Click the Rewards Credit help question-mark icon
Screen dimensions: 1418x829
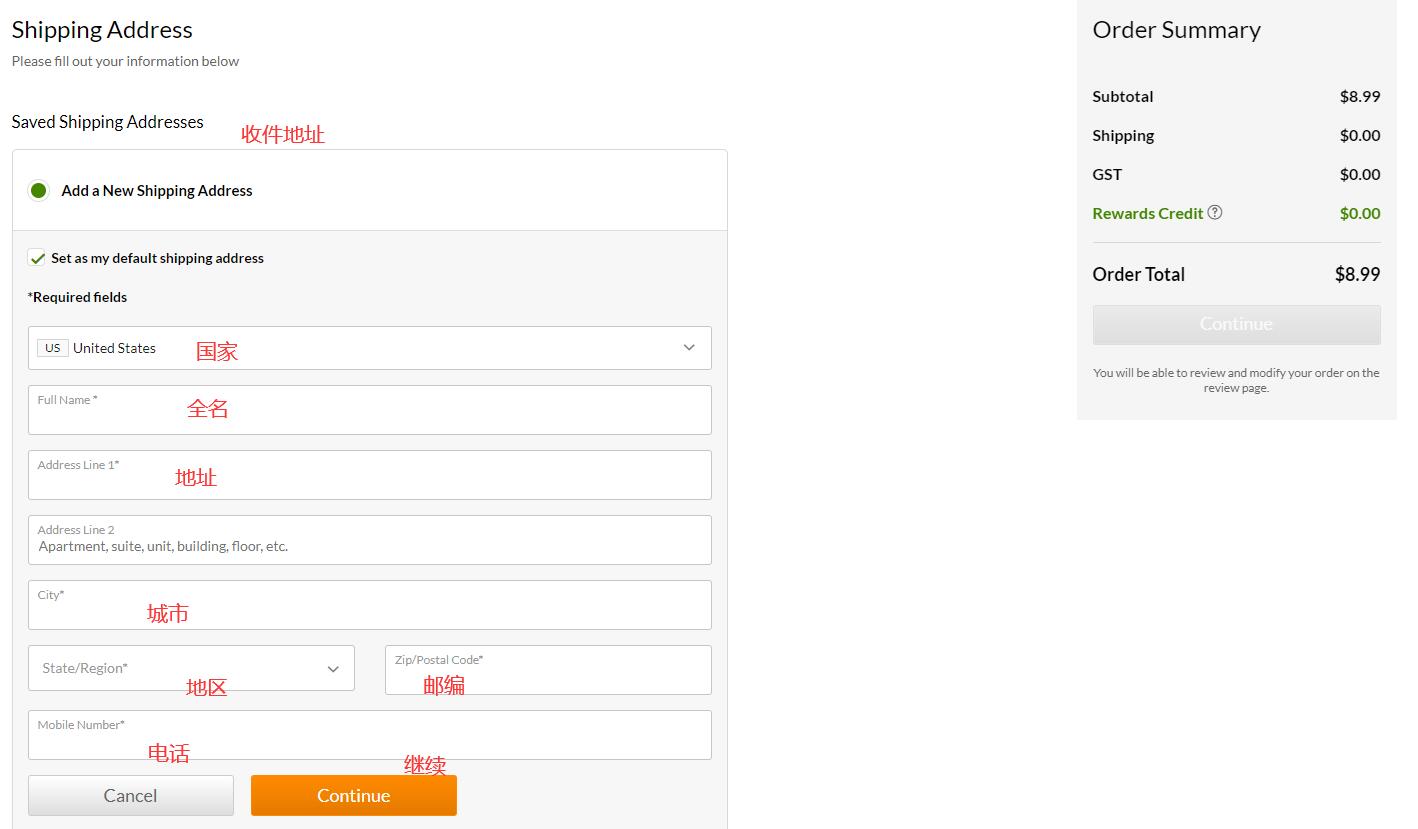[x=1215, y=212]
